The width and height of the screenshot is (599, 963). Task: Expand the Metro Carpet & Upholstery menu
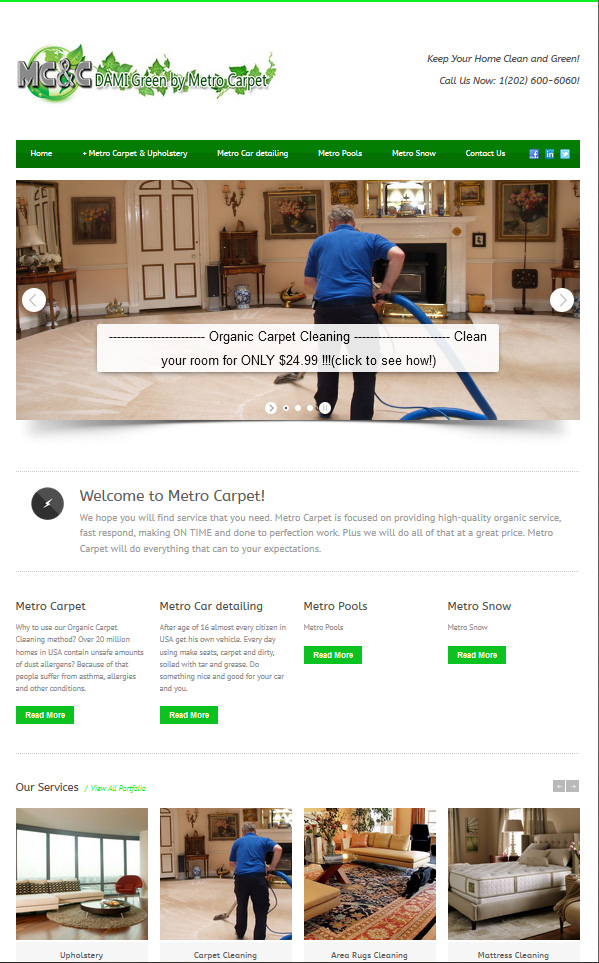135,154
